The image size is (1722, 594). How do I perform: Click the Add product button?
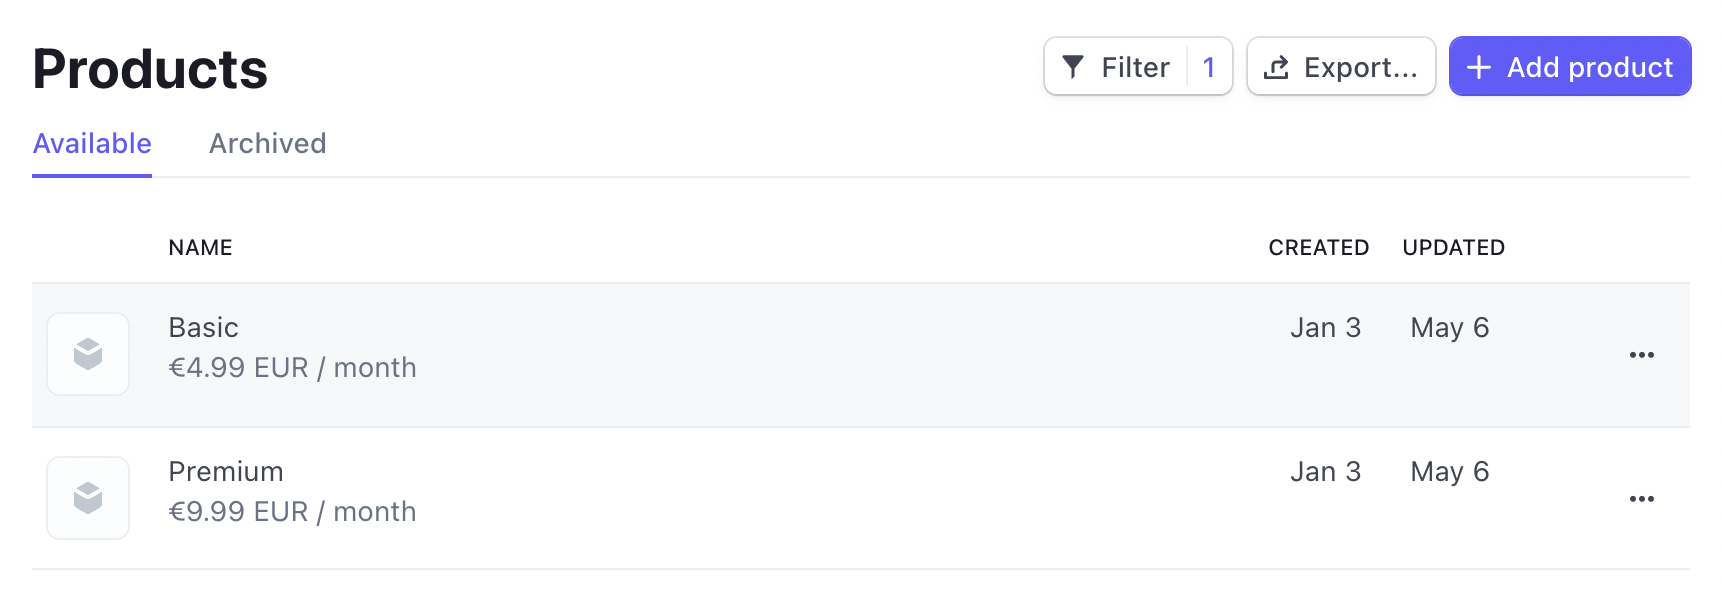pyautogui.click(x=1570, y=67)
